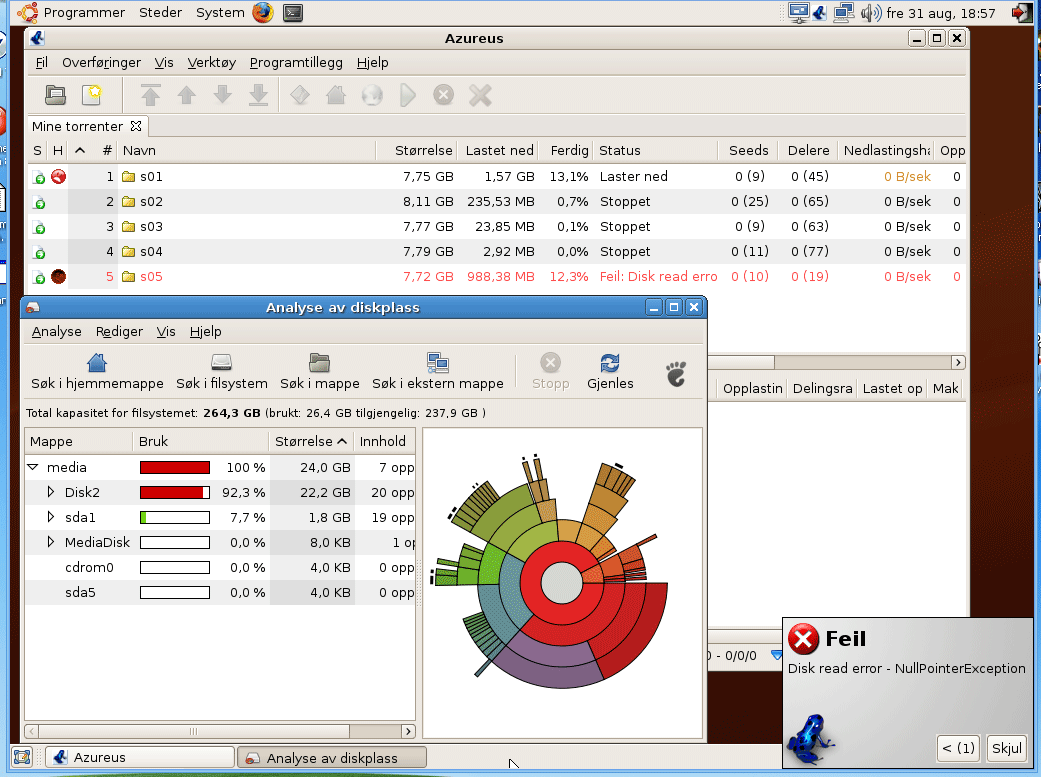Click the show desktop icon in bottom panel
This screenshot has width=1041, height=777.
click(x=22, y=757)
